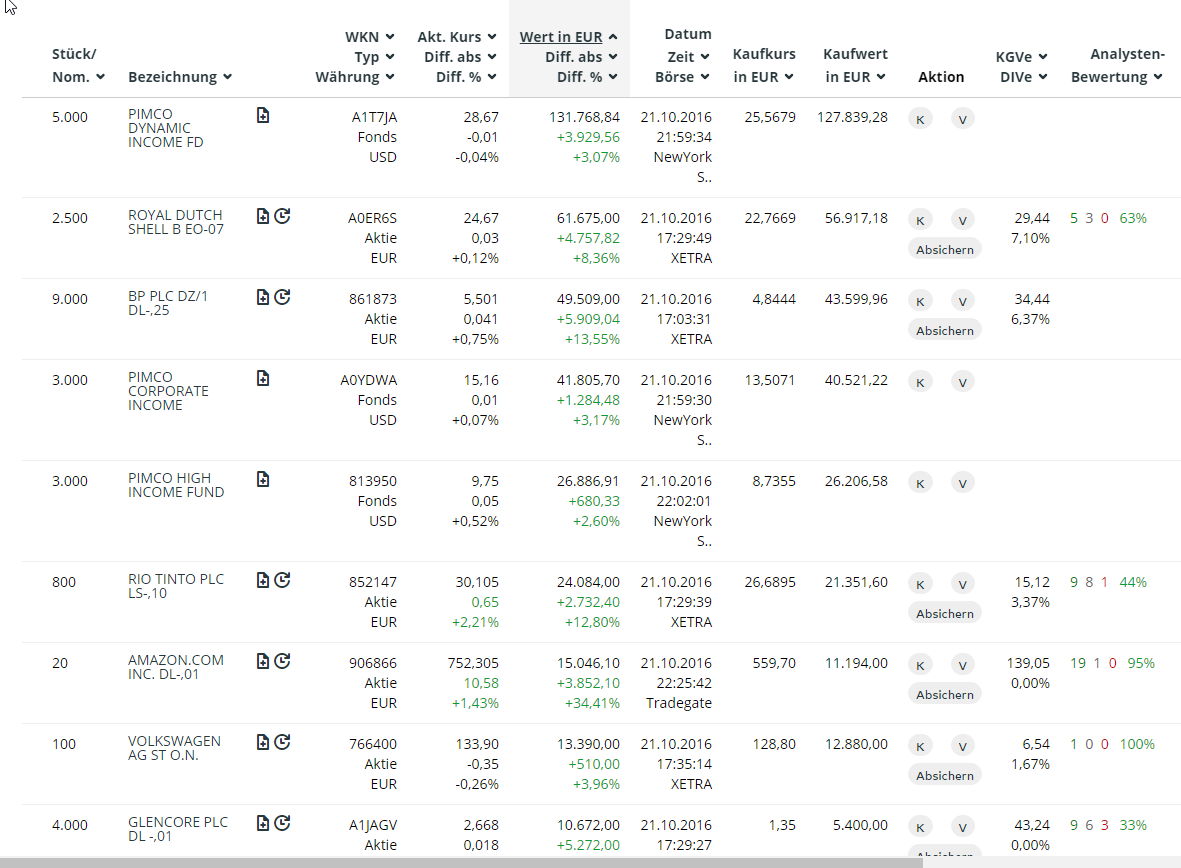Click the circular clock icon for Volkswagen AG
The image size is (1181, 868).
[282, 742]
